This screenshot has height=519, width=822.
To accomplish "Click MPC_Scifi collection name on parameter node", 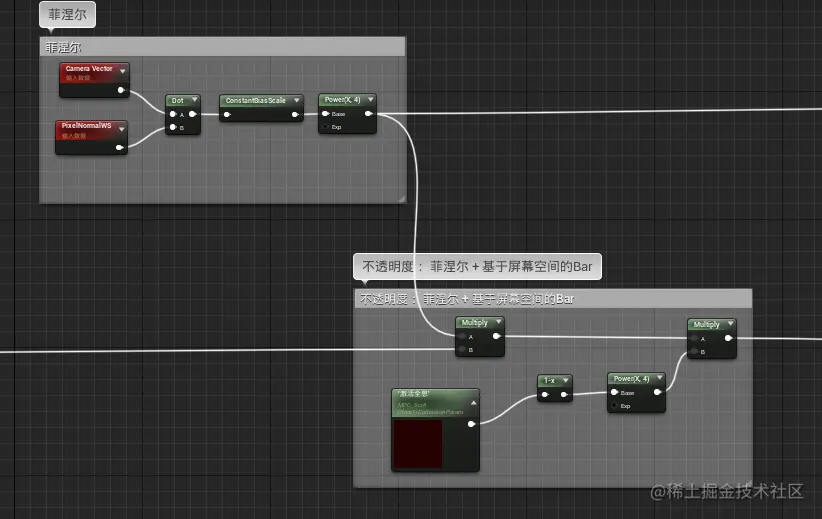I will coord(412,405).
